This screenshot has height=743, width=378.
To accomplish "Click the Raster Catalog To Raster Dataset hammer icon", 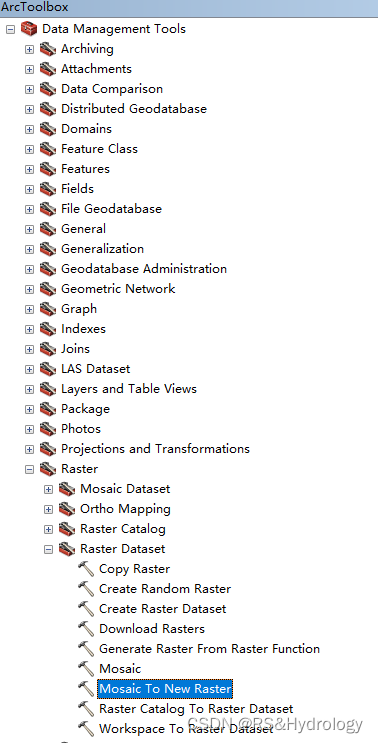I will [x=86, y=709].
